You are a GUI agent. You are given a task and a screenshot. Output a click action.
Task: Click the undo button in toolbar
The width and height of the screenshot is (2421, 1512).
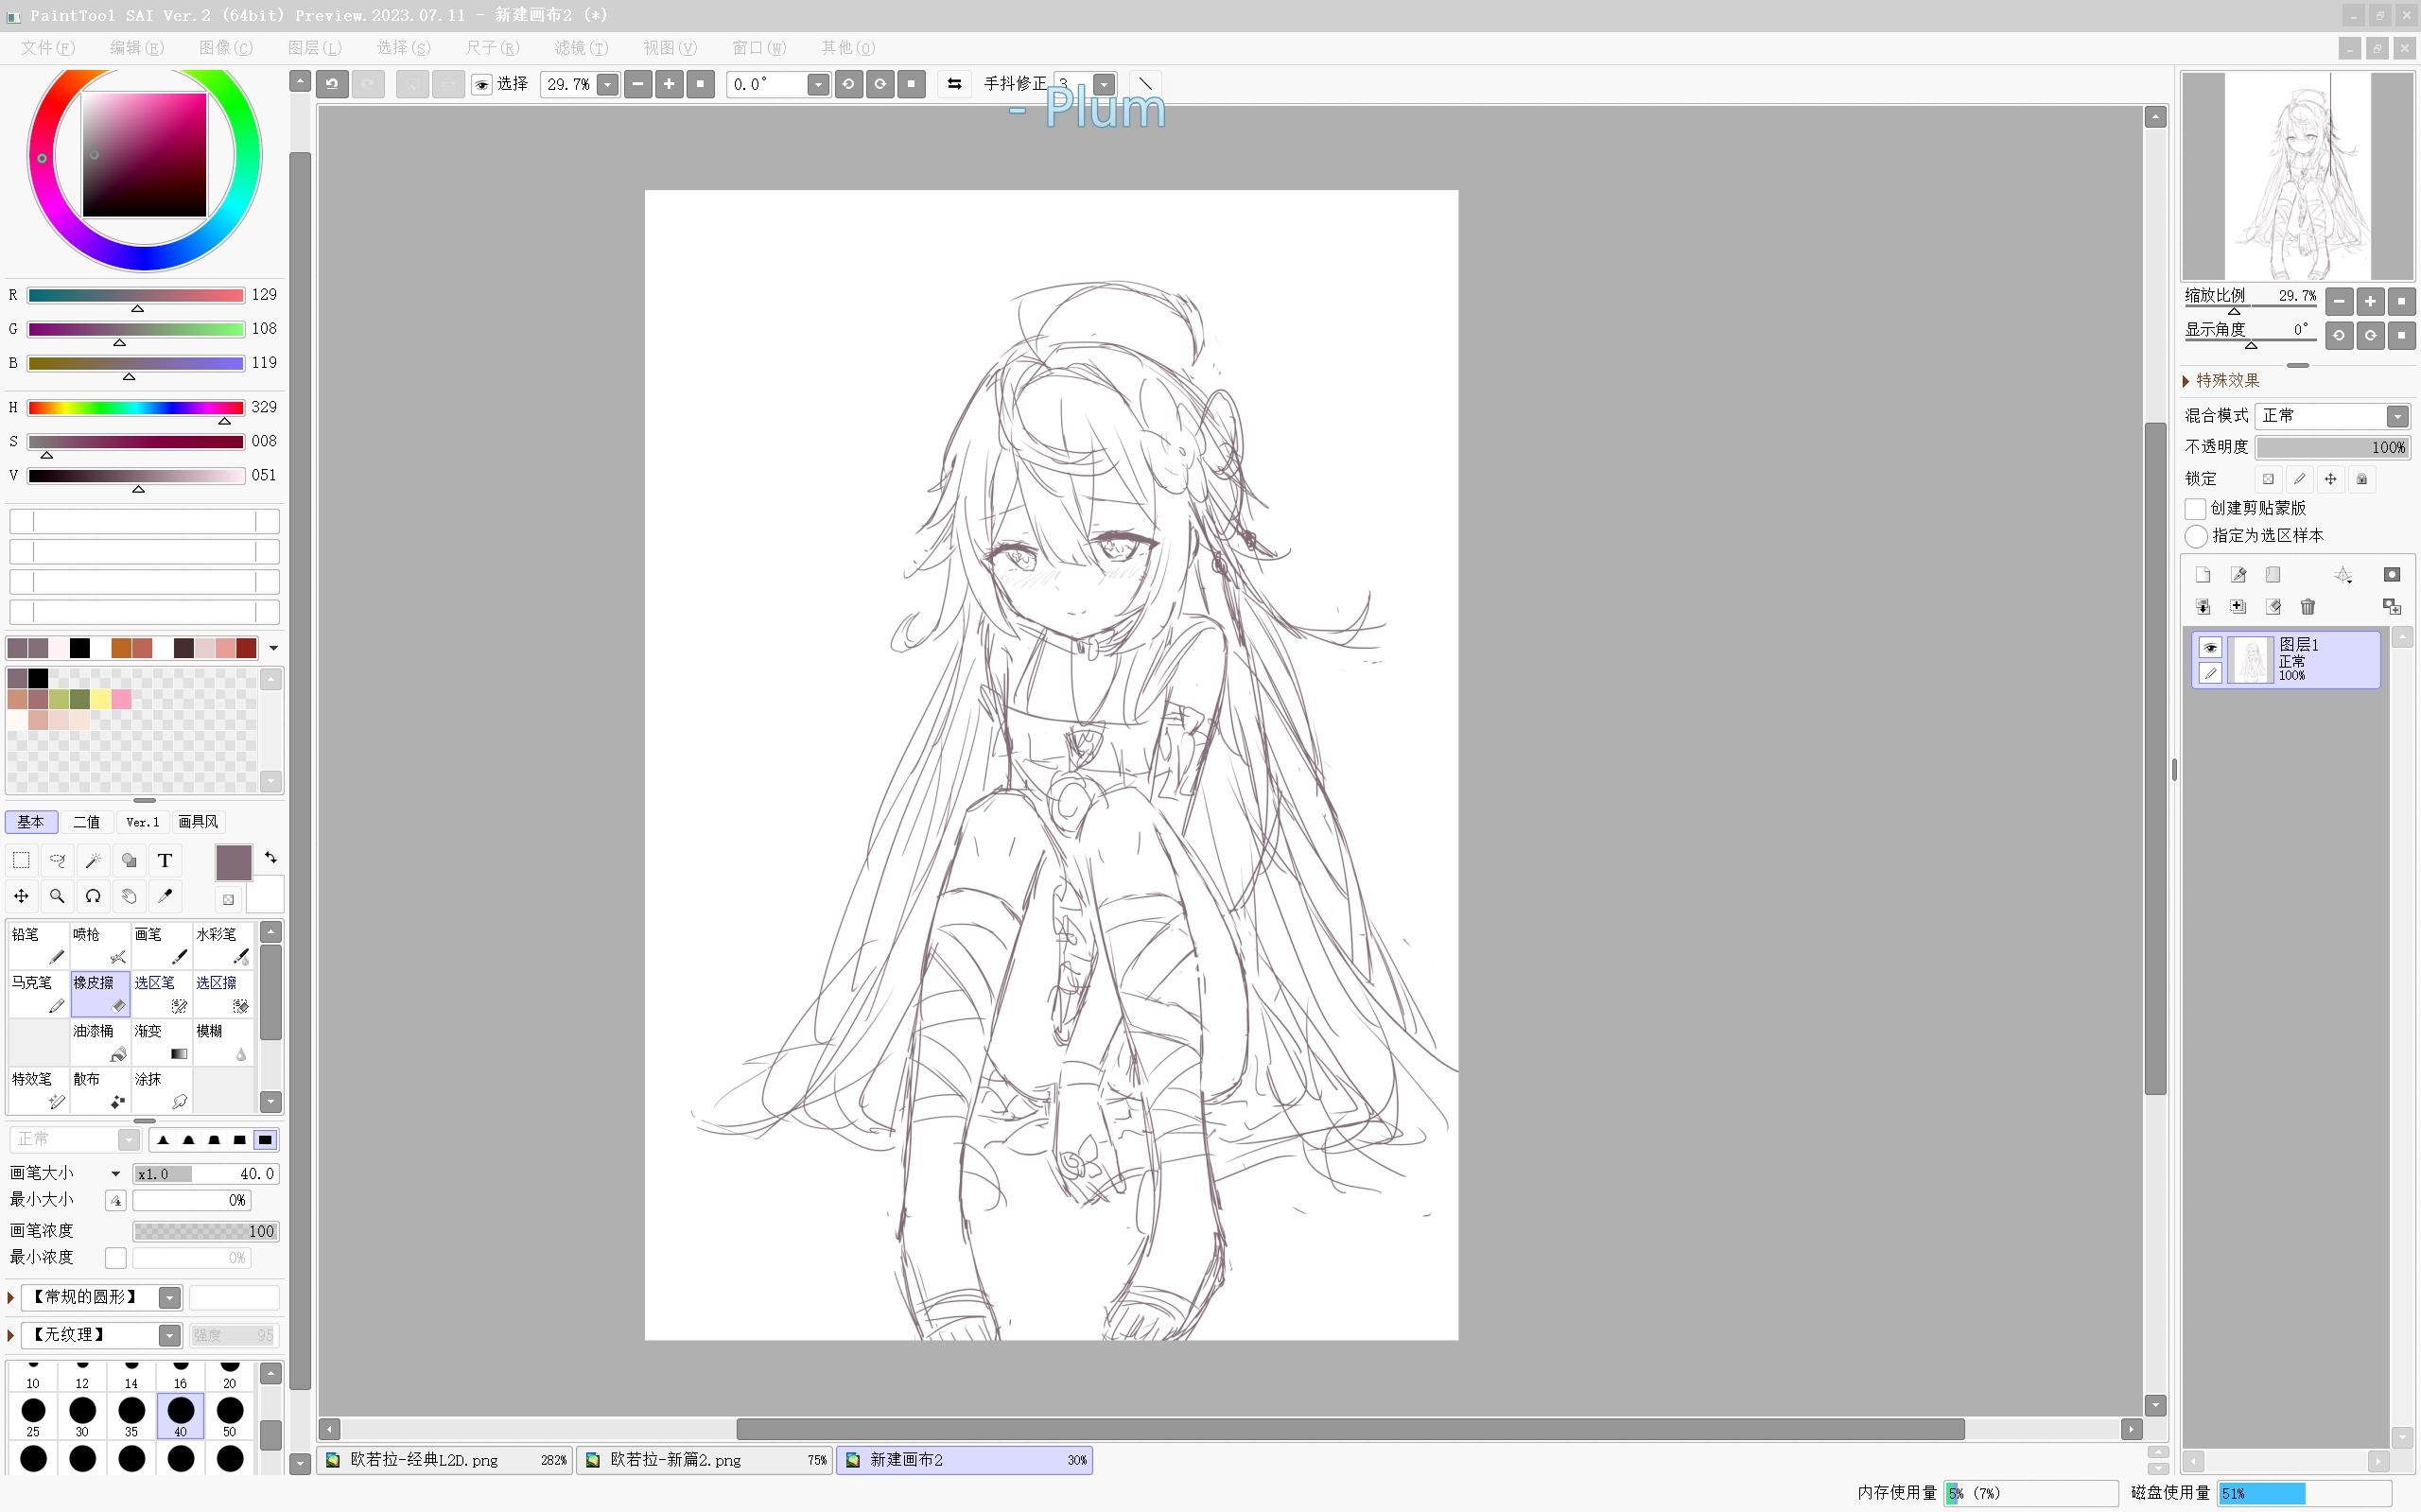coord(332,84)
